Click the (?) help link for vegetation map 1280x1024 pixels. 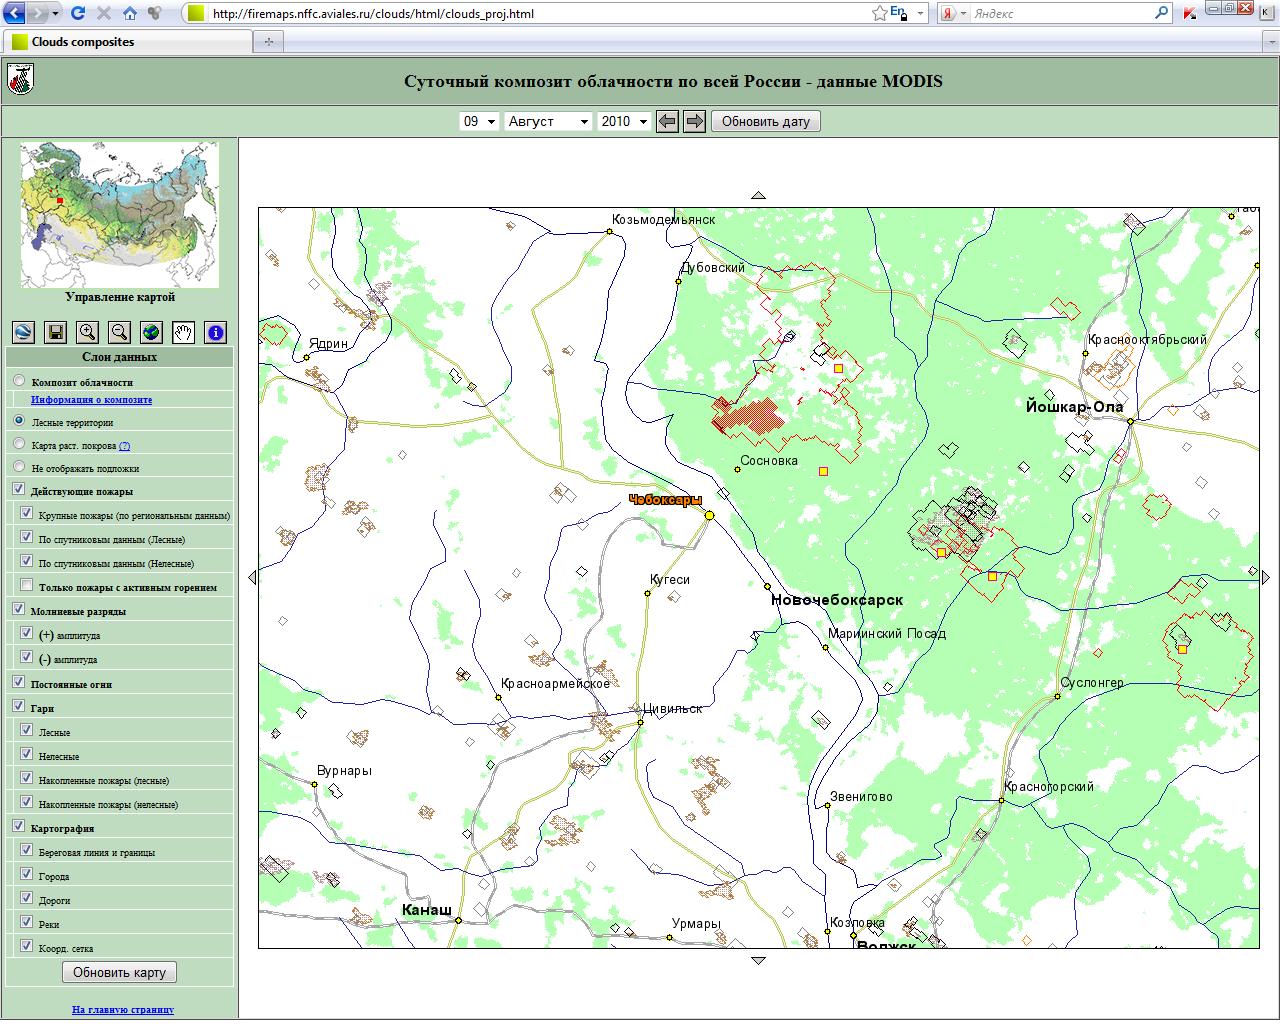125,446
